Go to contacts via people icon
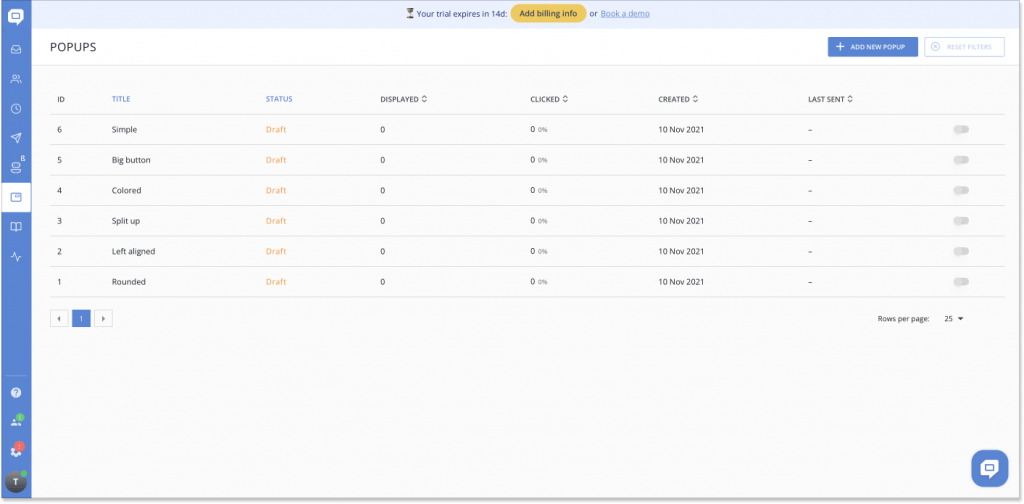This screenshot has width=1024, height=504. click(x=16, y=79)
